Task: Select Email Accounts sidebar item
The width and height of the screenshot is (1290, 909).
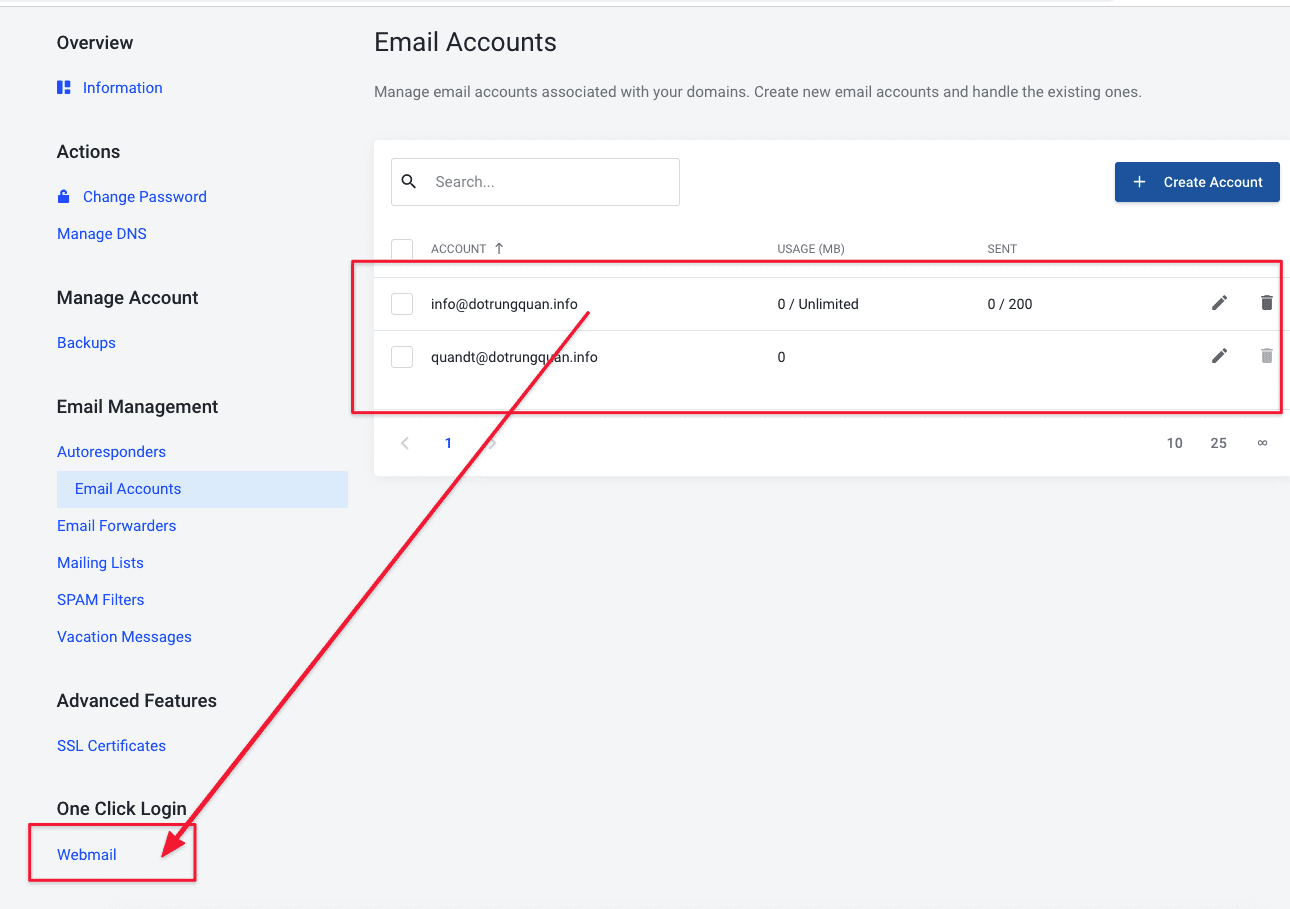Action: (x=128, y=489)
